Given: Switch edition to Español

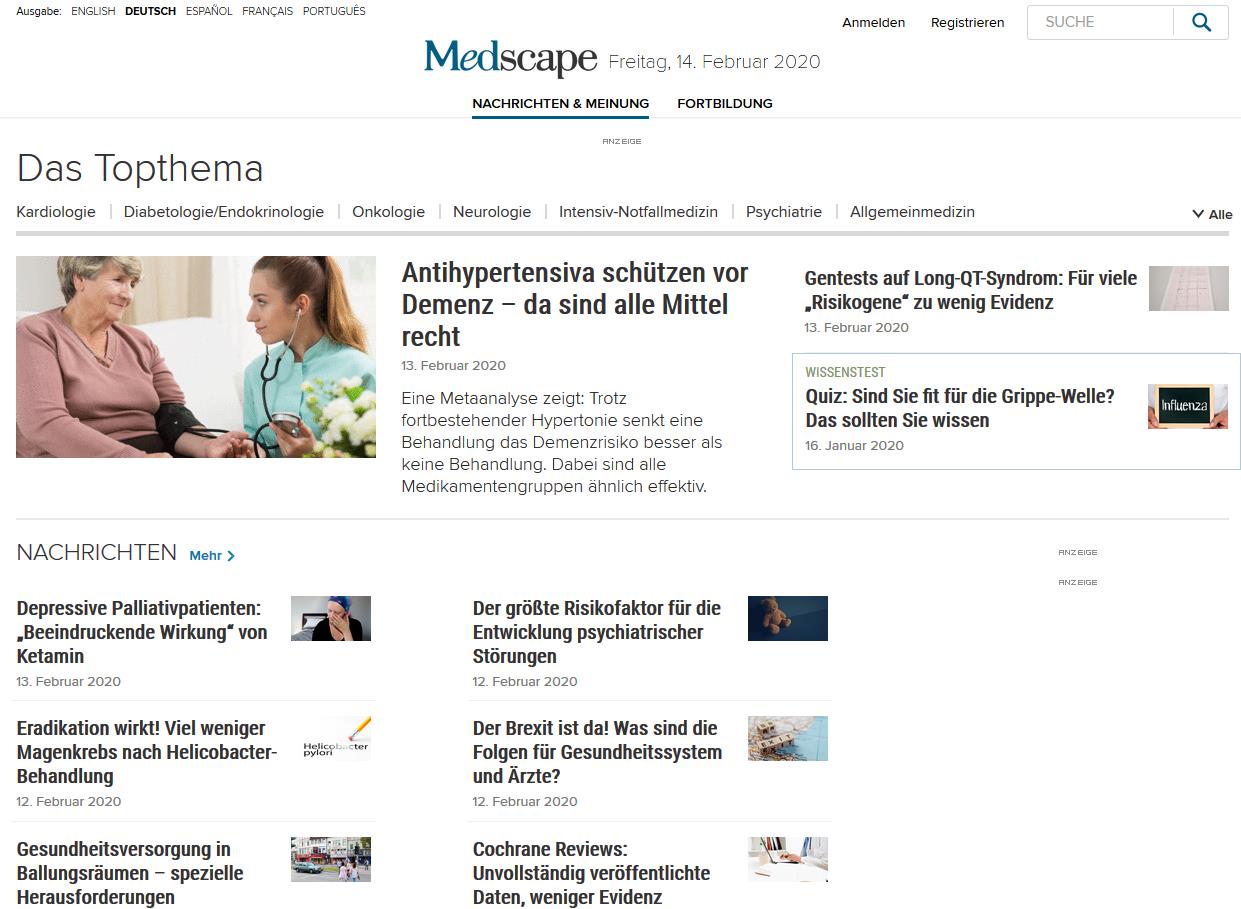Looking at the screenshot, I should pos(209,12).
